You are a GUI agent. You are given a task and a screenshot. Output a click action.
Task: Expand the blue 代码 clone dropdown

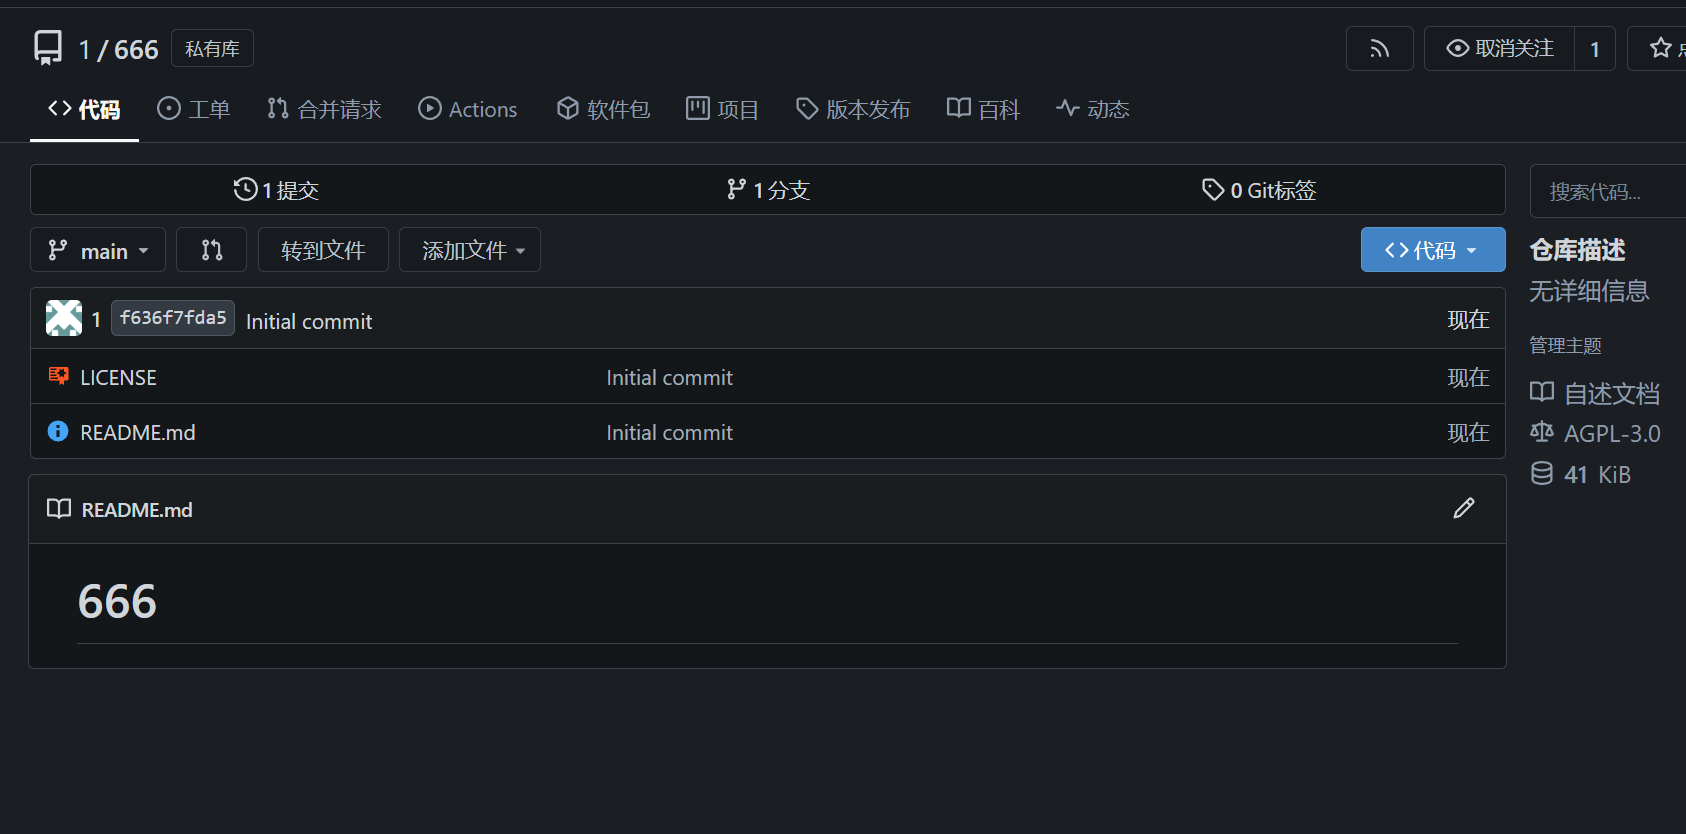coord(1433,250)
